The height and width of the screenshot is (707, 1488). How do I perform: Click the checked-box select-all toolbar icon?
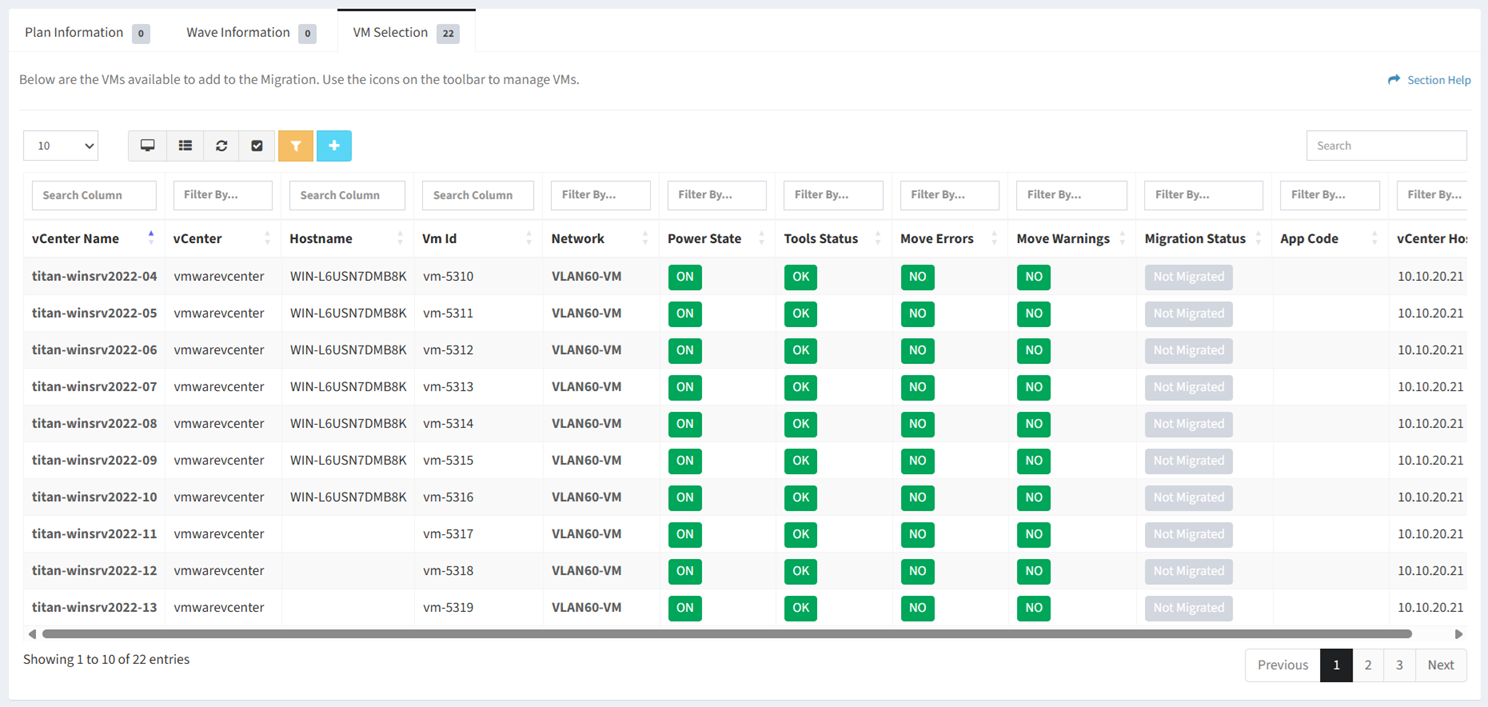(257, 146)
